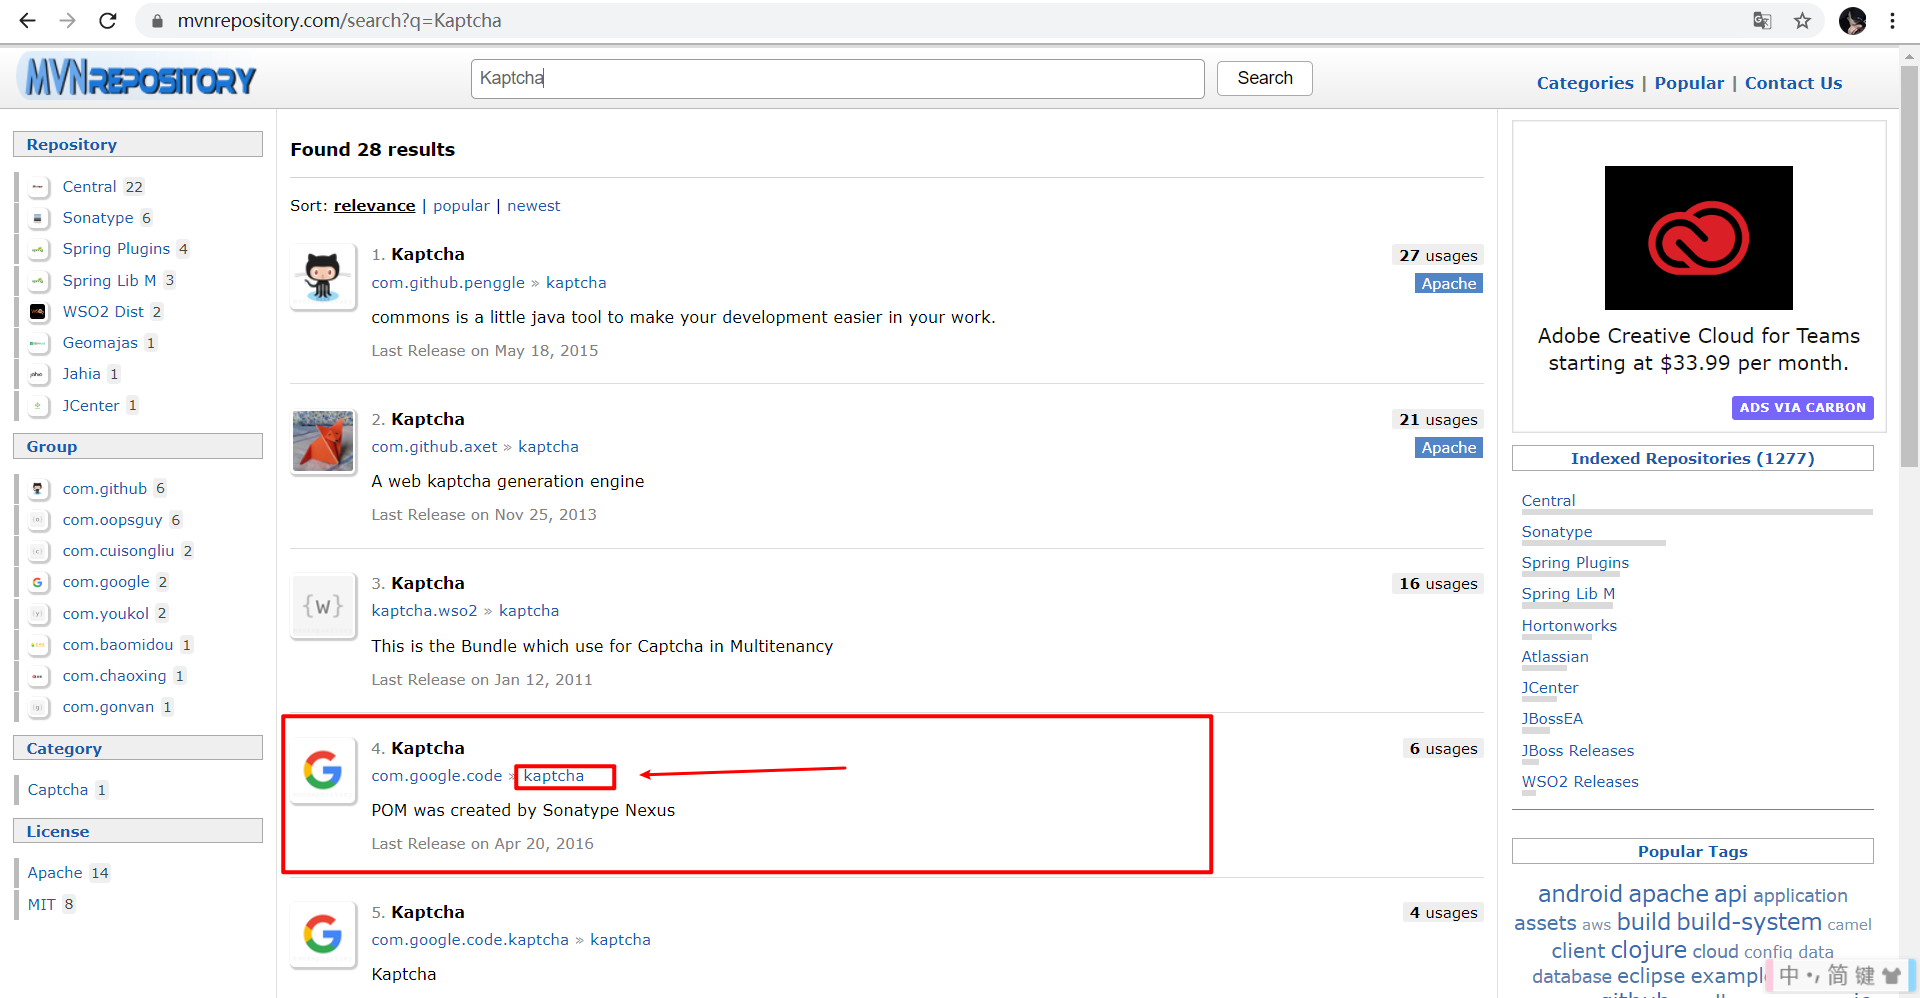Click the Jahia repository icon
Image resolution: width=1920 pixels, height=998 pixels.
[38, 374]
